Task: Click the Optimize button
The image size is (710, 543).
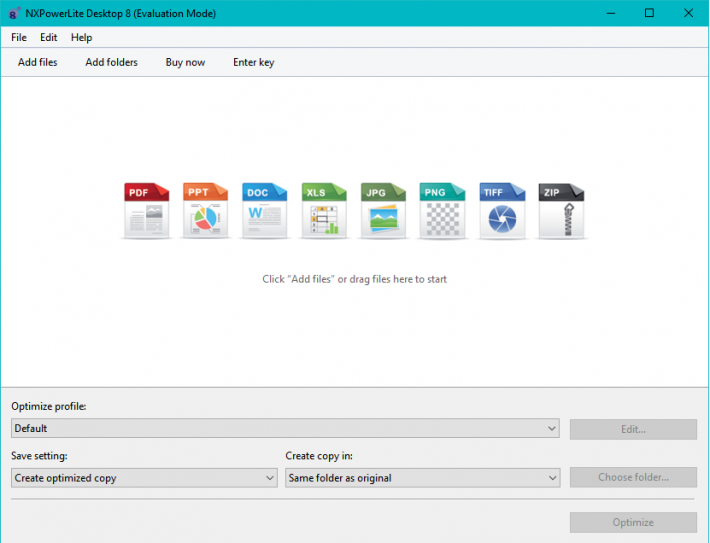Action: coord(633,523)
